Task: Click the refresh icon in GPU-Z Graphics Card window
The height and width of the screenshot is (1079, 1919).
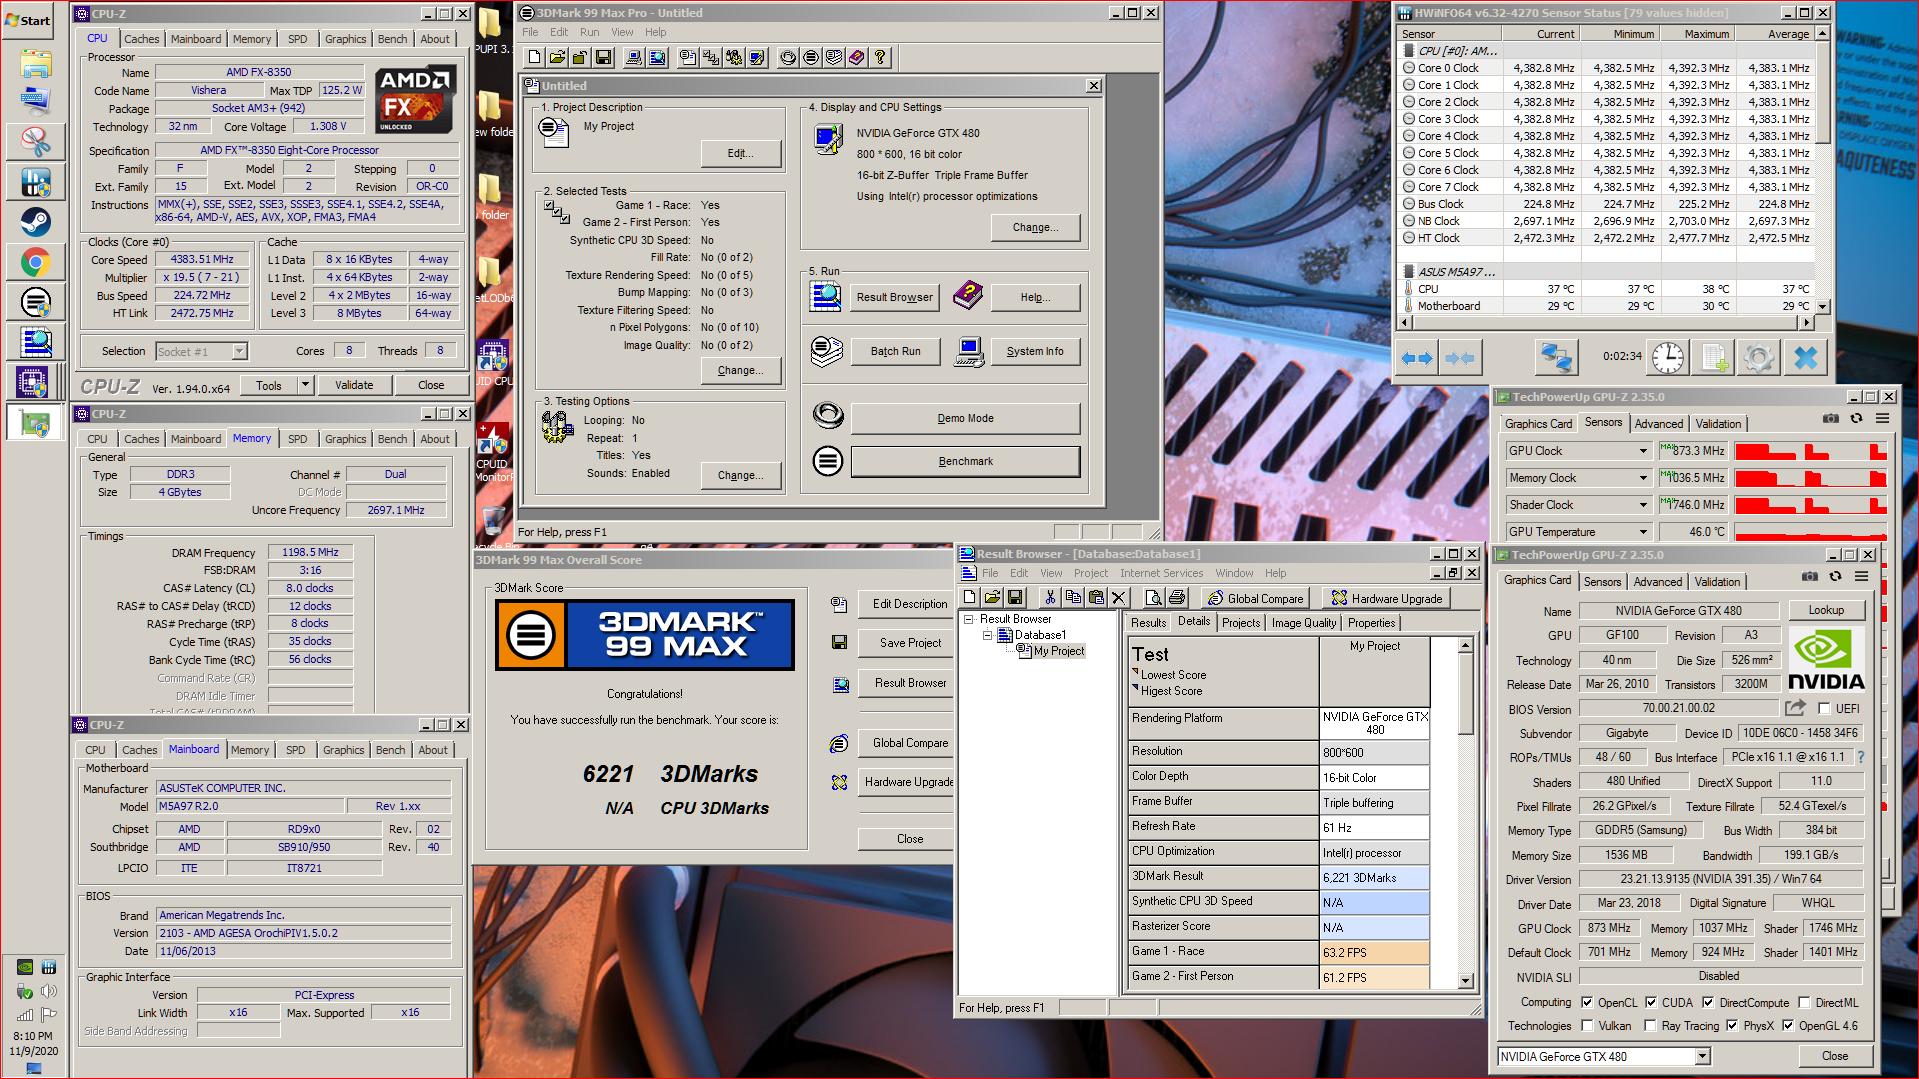Action: point(1835,577)
